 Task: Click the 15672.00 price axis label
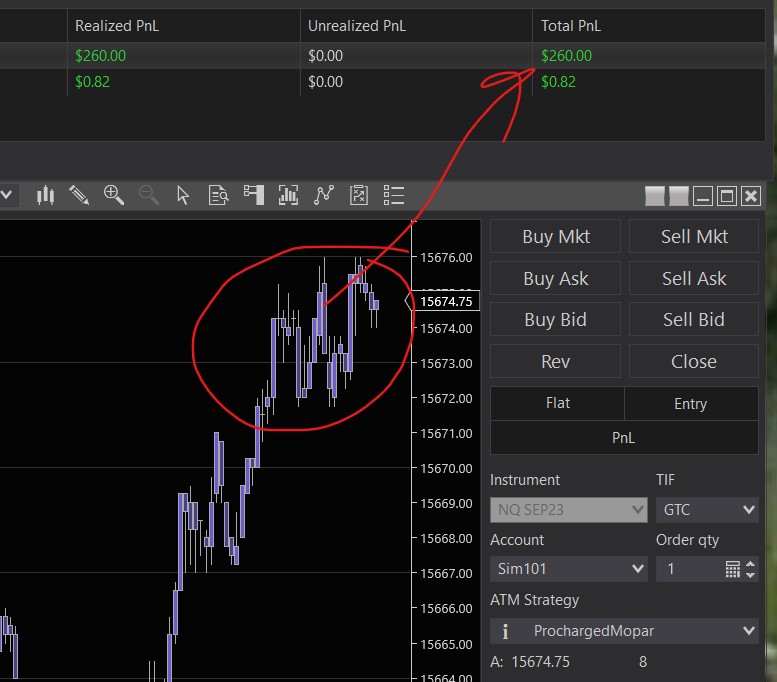446,398
